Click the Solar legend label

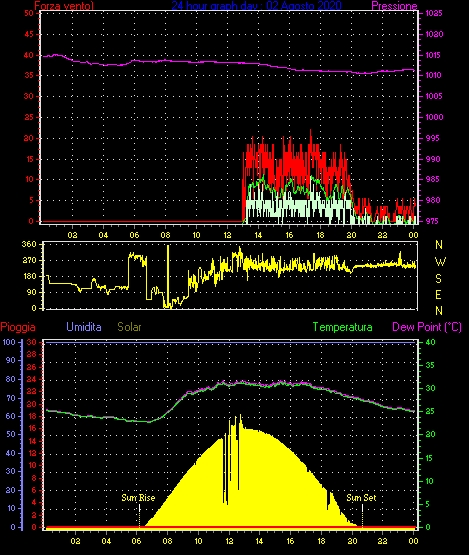coord(129,327)
